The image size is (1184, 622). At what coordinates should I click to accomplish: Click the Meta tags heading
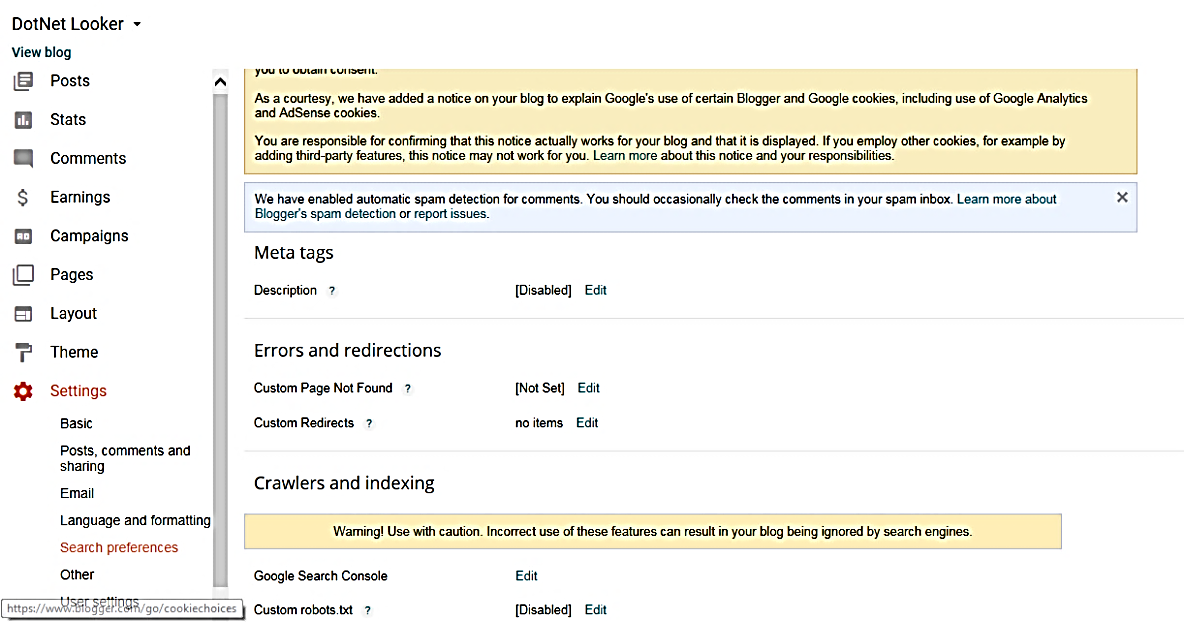click(x=294, y=253)
